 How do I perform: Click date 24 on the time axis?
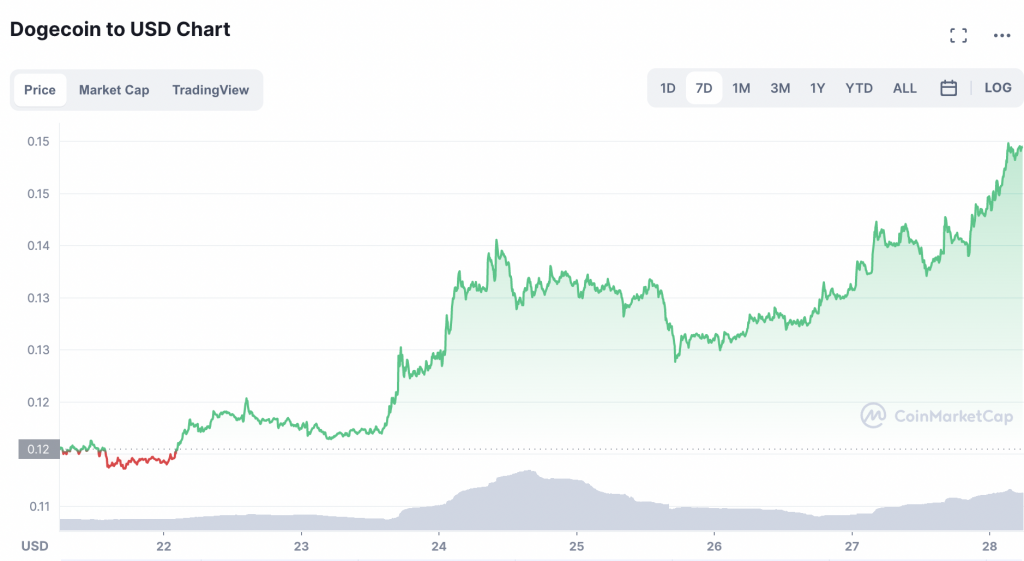pos(438,546)
